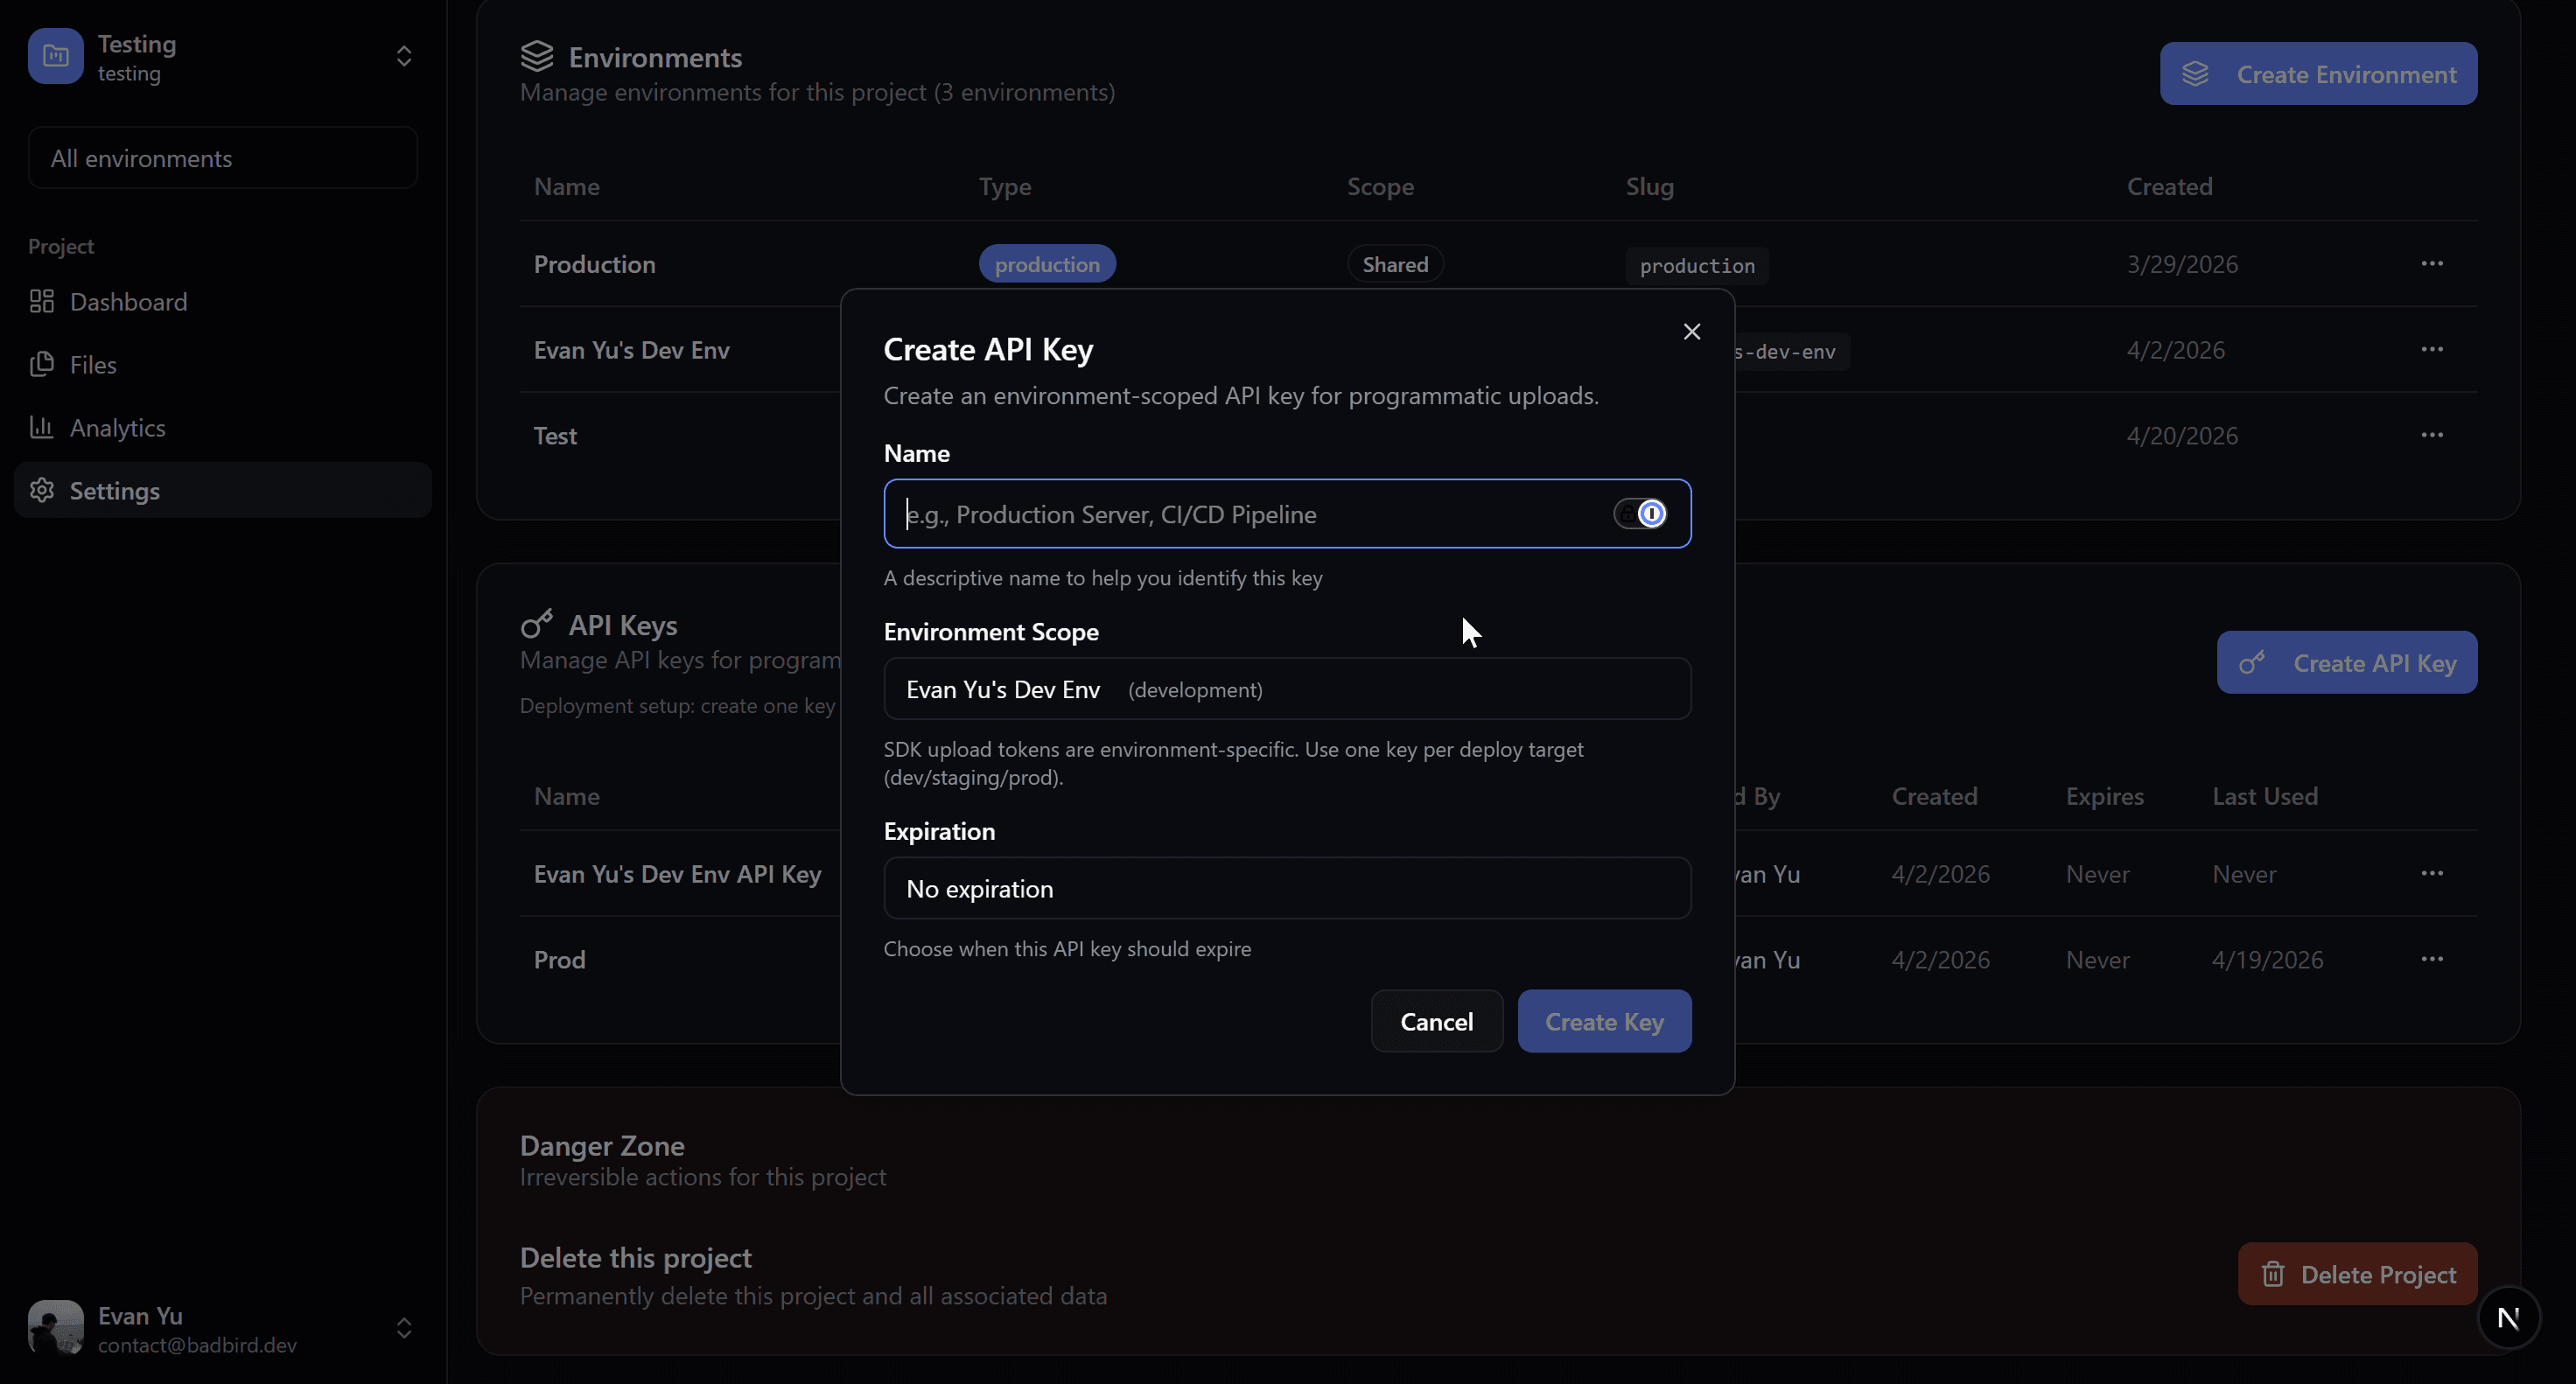The image size is (2576, 1384).
Task: Open actions menu for Evan Yu's Dev Env API Key
Action: [x=2432, y=874]
